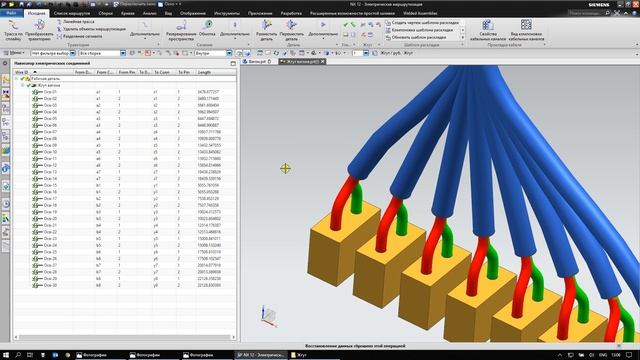Click the Place part icon
The width and height of the screenshot is (640, 360).
pos(266,25)
